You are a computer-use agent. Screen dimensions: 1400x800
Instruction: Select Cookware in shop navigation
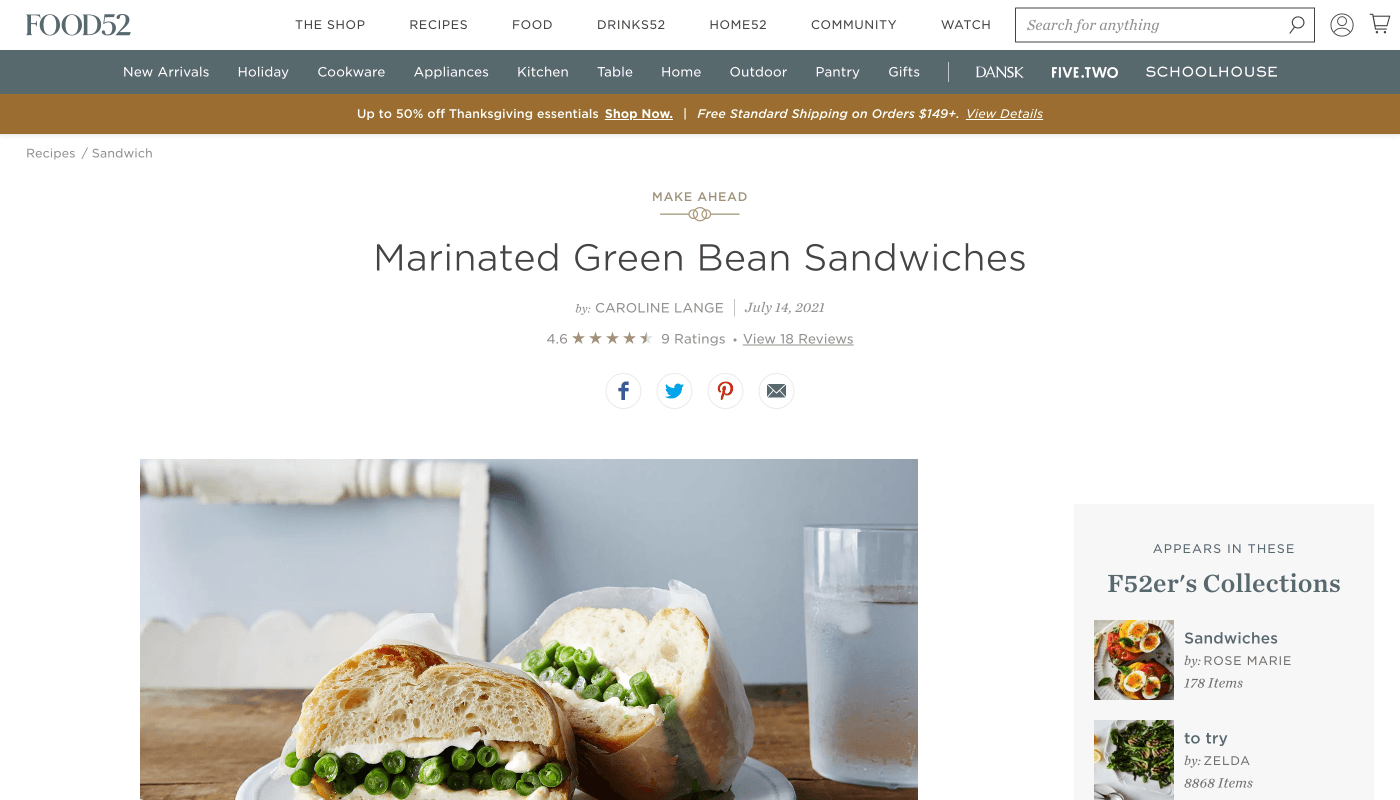click(351, 72)
